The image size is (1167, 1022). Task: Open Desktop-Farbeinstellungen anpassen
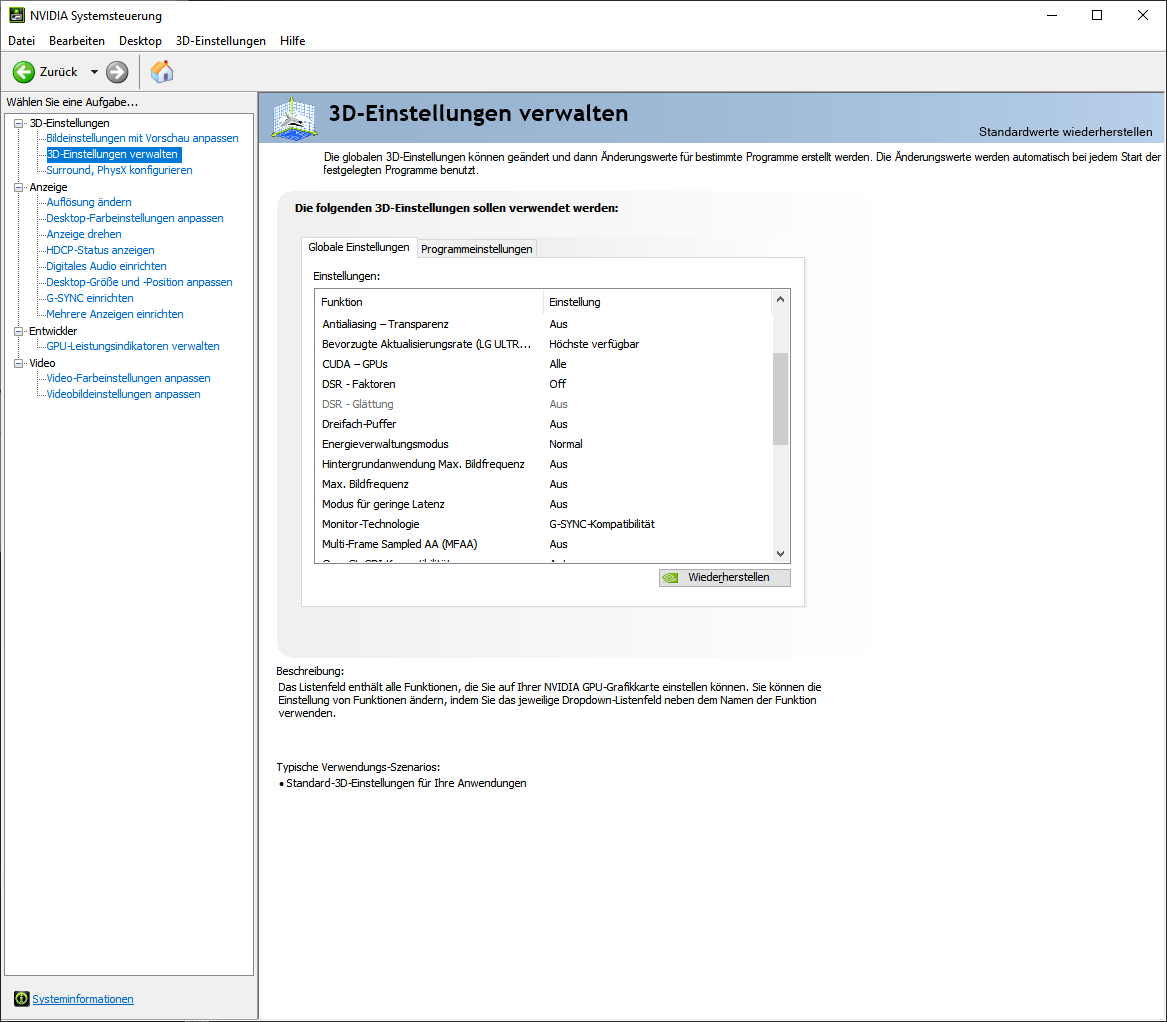(x=135, y=218)
